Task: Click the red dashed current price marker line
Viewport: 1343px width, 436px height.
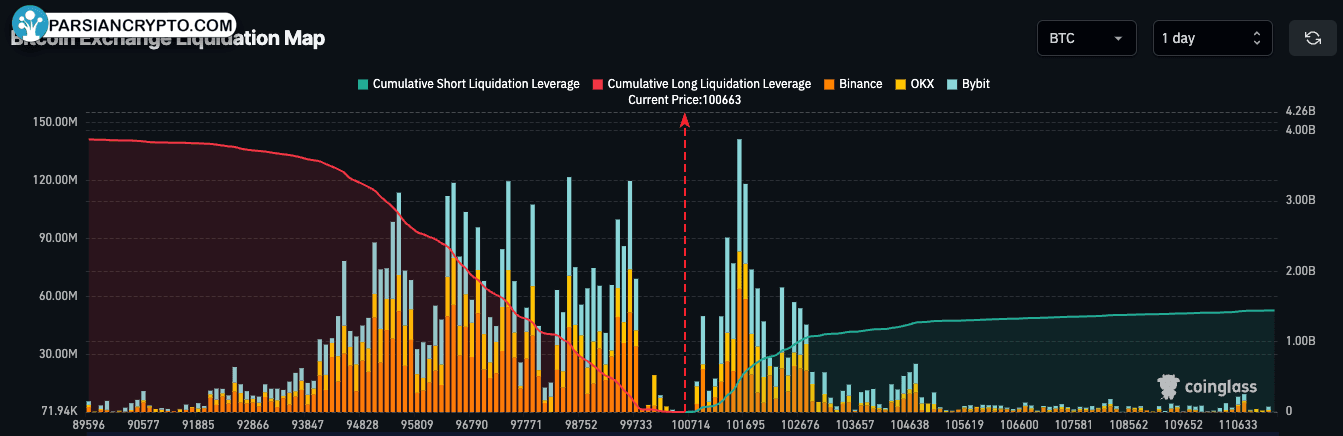Action: (x=685, y=265)
